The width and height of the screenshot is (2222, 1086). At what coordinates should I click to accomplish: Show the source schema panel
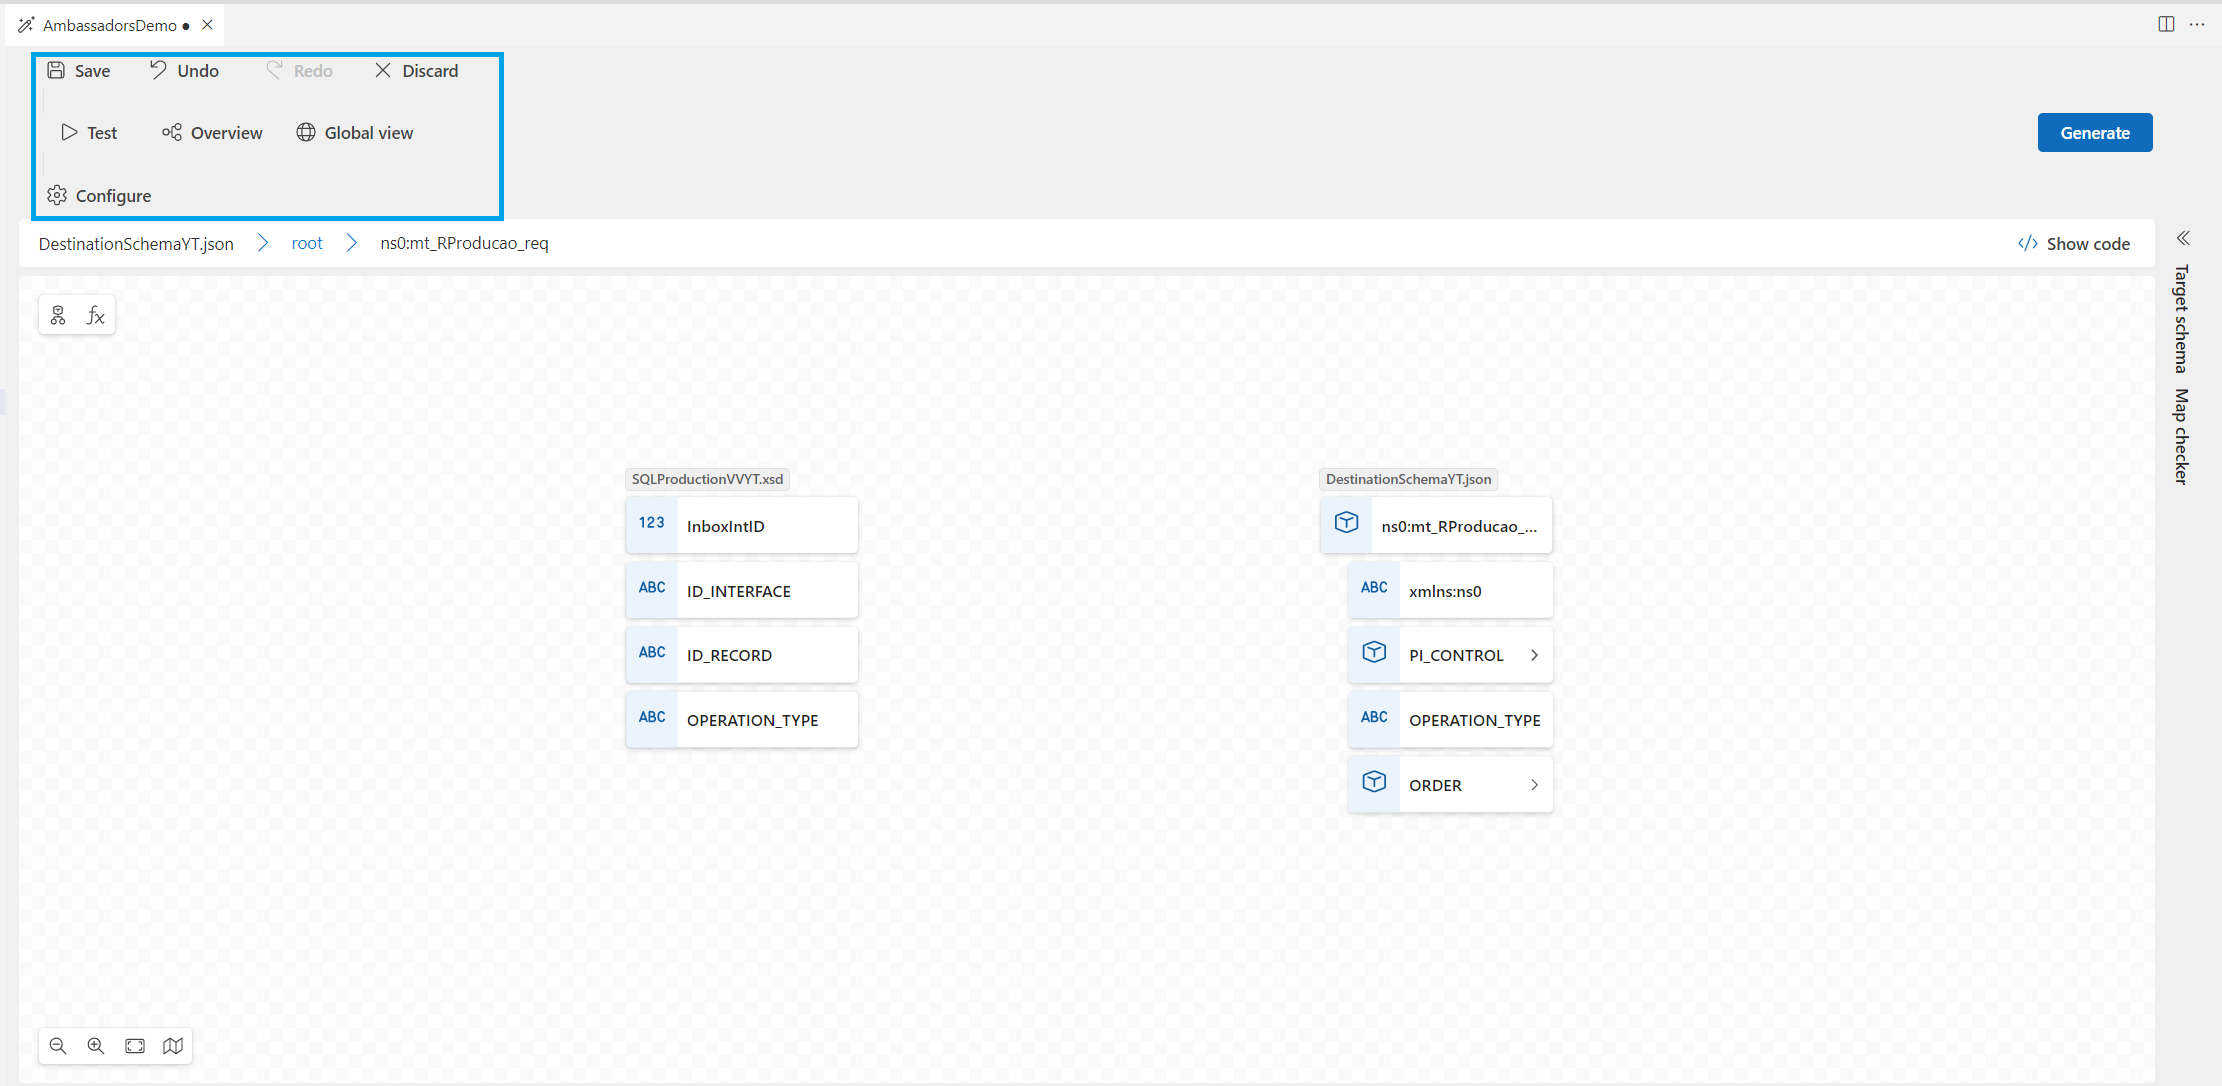(x=57, y=314)
